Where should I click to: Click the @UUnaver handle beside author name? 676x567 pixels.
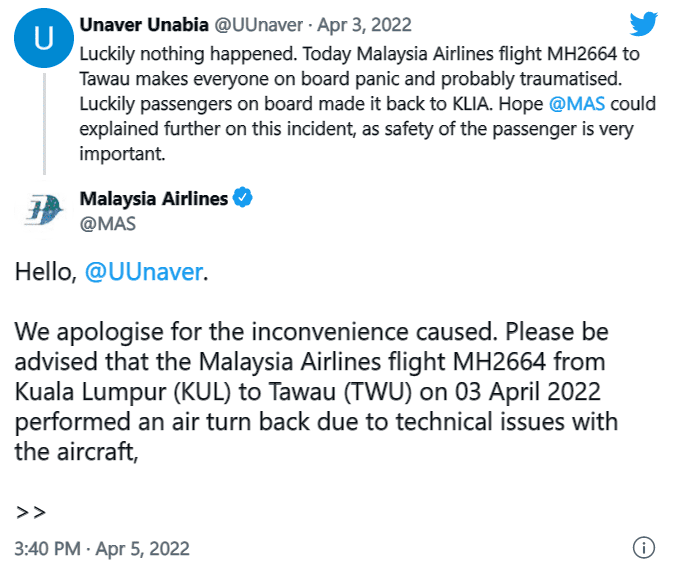[259, 25]
